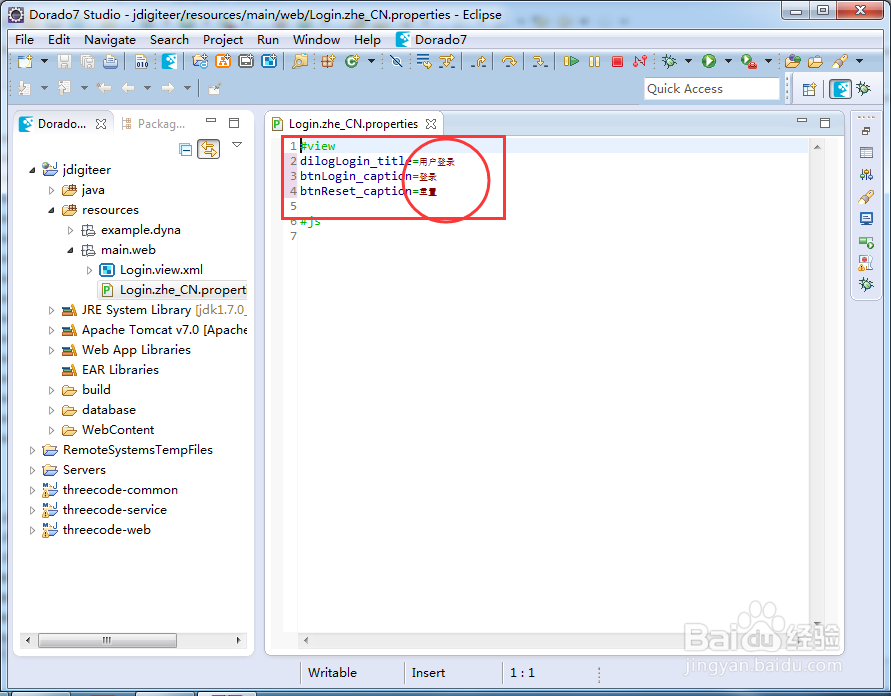The height and width of the screenshot is (696, 891).
Task: Expand the example.dyna package
Action: [x=70, y=230]
